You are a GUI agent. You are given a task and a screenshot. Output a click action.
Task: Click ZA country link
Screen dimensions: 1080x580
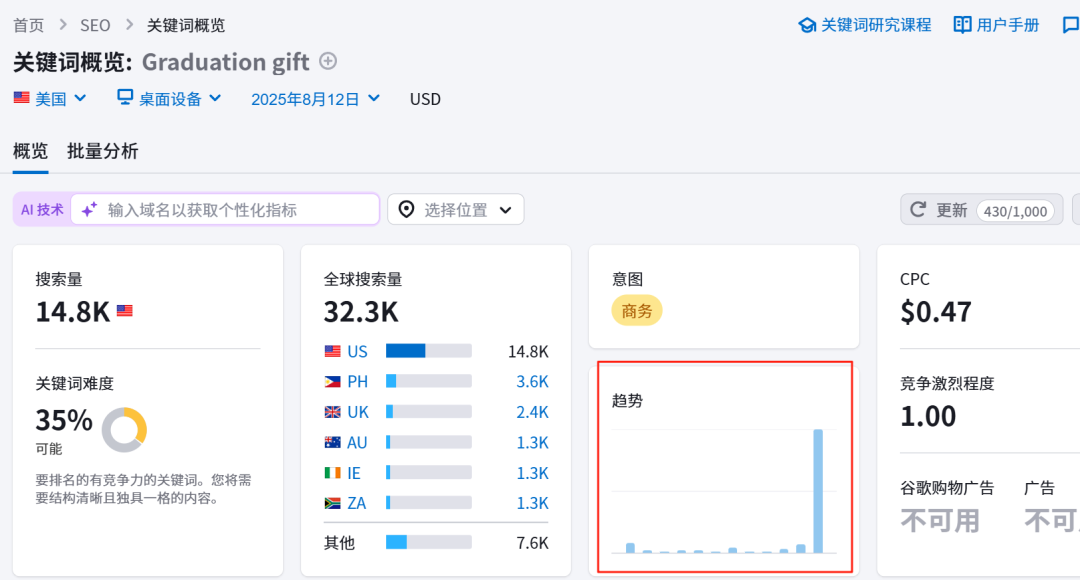click(x=357, y=504)
